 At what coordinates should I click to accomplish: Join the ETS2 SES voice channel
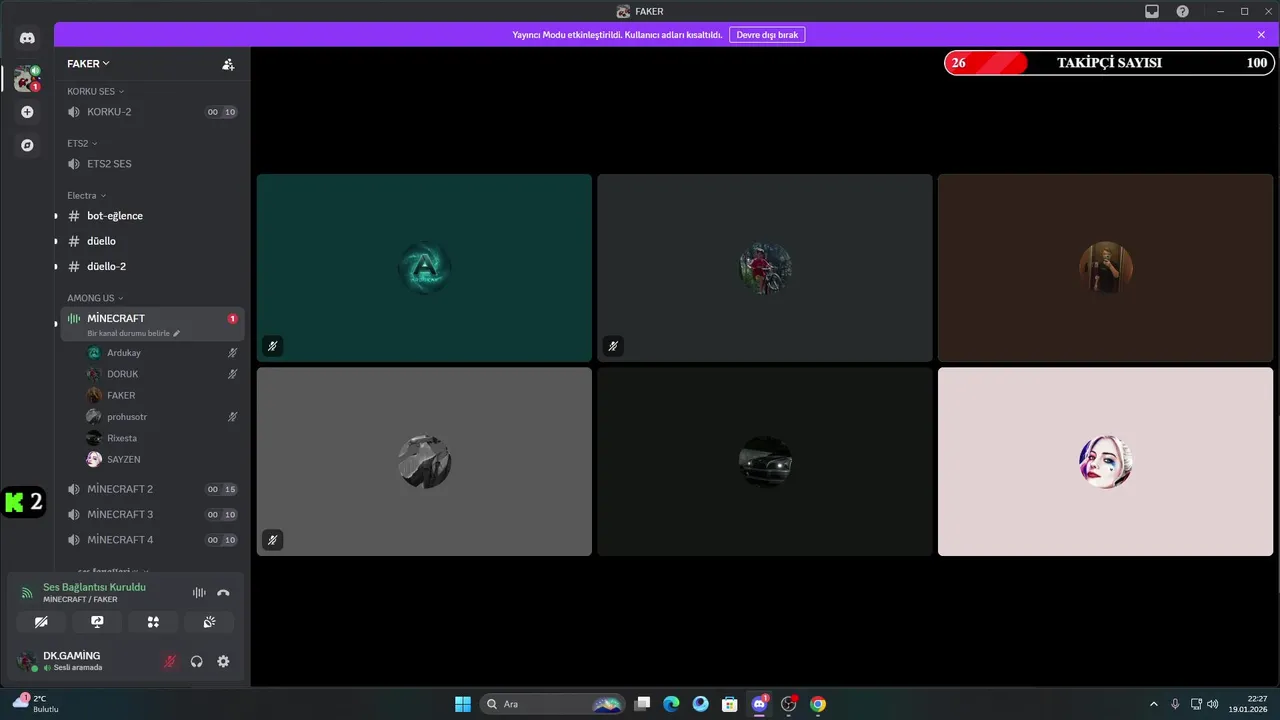click(x=152, y=164)
